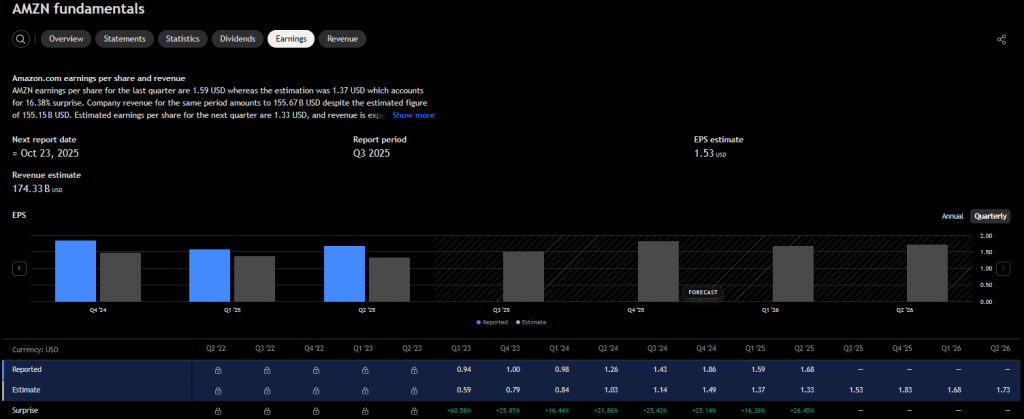Click lock icon for Surprise Q2 '23
This screenshot has width=1024, height=419.
414,411
